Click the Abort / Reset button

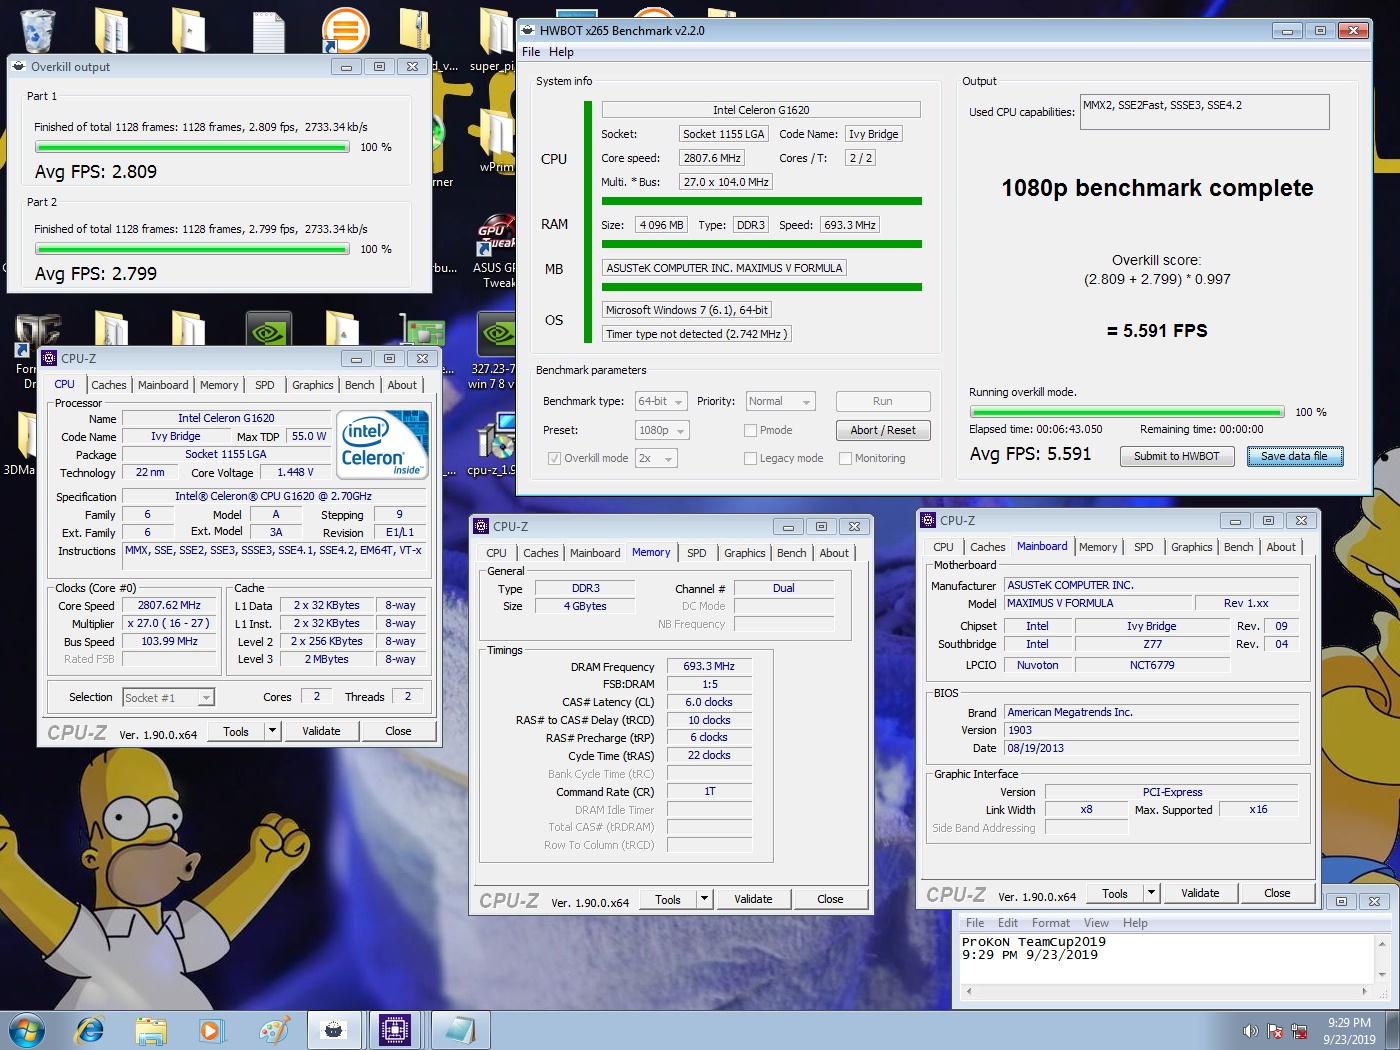(883, 430)
